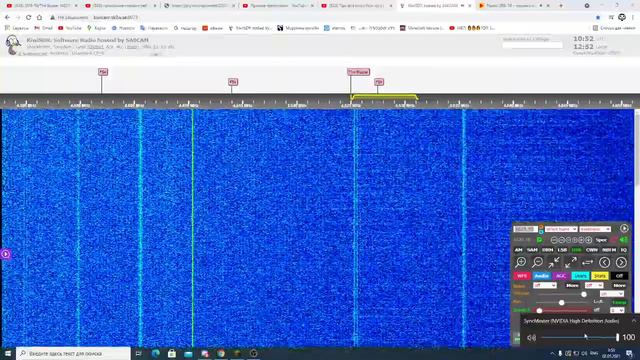Click the green play icon beside frequency
The image size is (640, 360).
[x=540, y=240]
